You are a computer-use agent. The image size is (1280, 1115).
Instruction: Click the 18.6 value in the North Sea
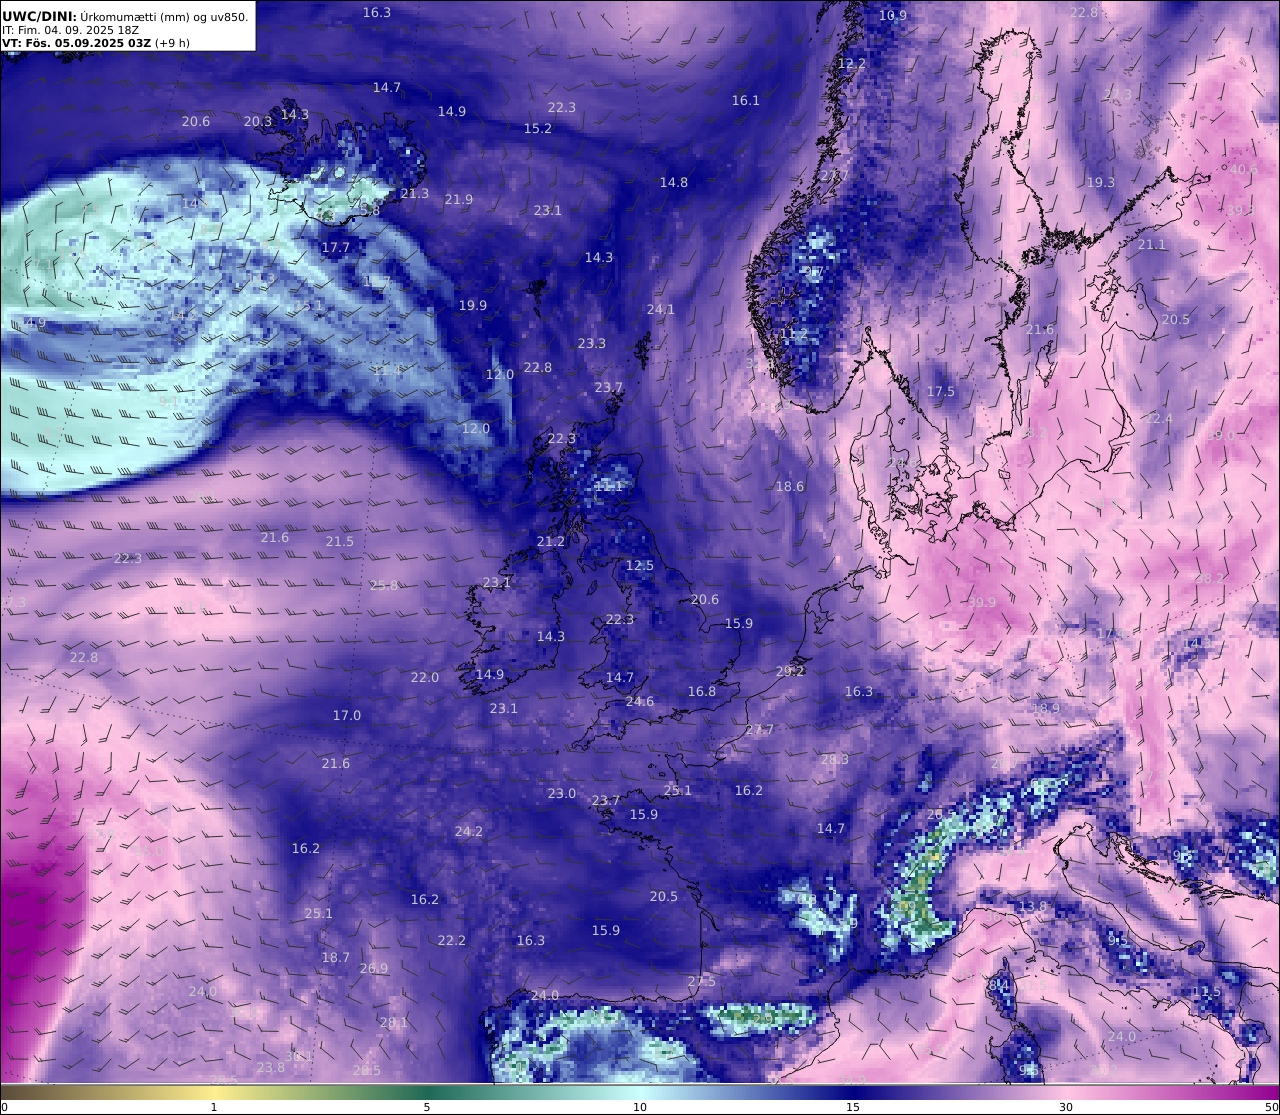pos(790,486)
